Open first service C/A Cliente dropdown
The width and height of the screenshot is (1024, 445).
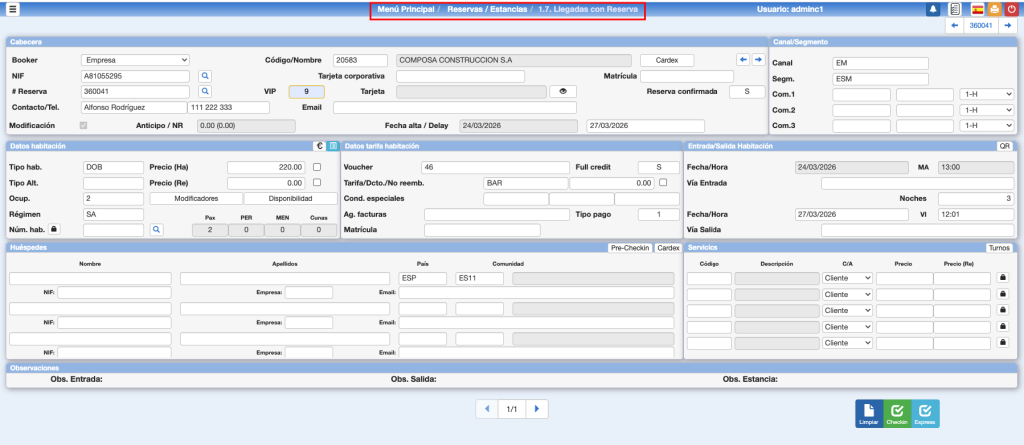click(846, 277)
